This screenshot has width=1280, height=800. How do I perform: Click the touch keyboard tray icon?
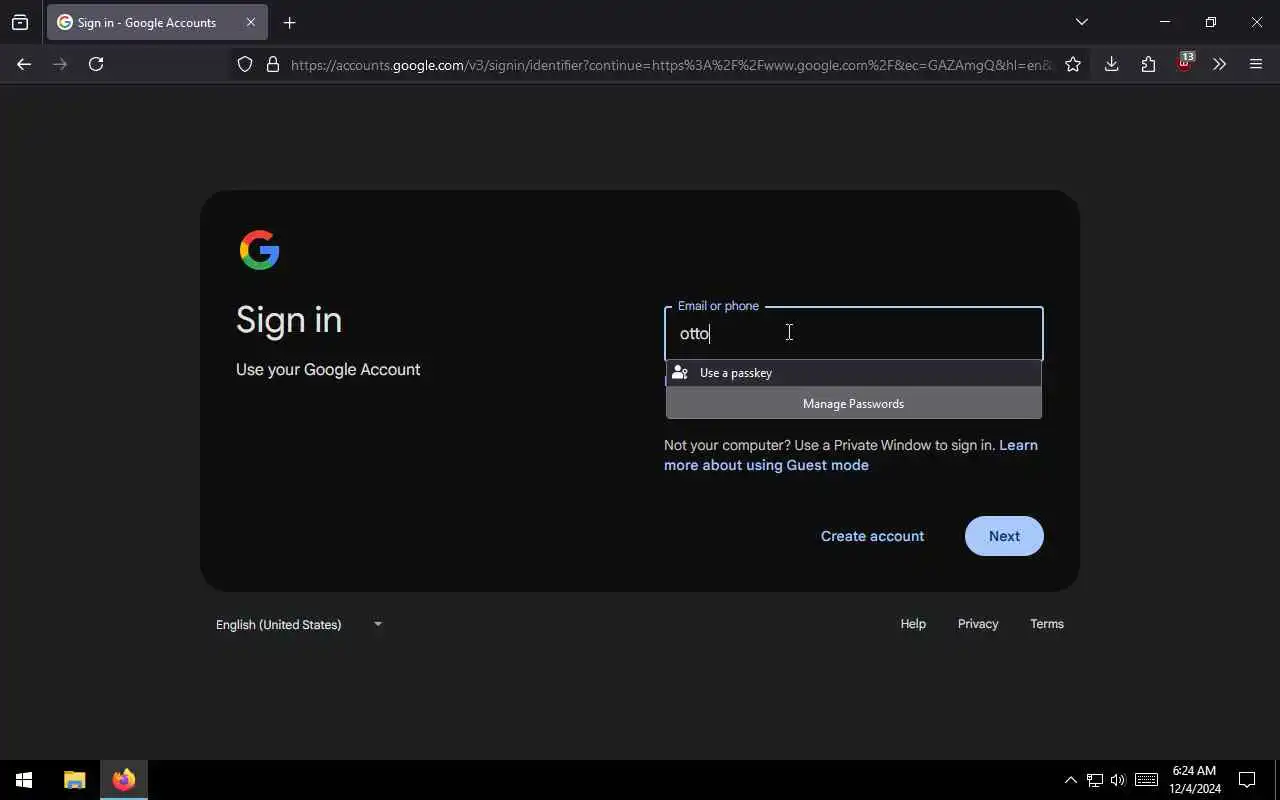click(1147, 780)
